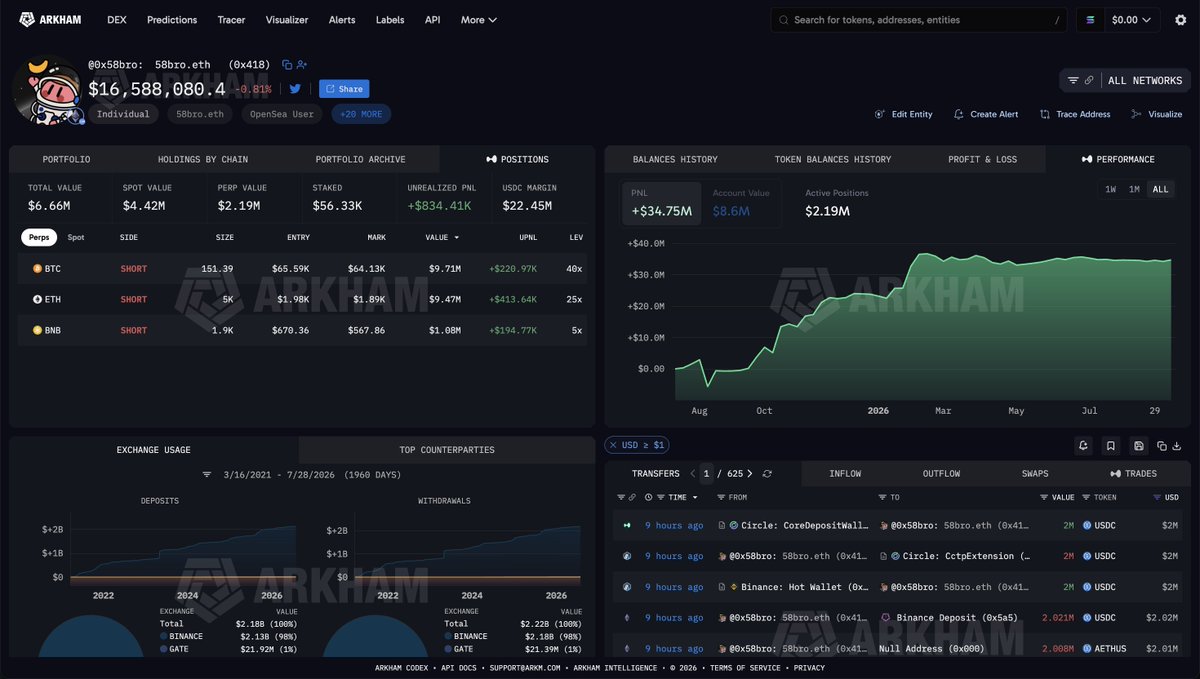1200x679 pixels.
Task: Click the wallet balance icon in top bar
Action: [1091, 20]
